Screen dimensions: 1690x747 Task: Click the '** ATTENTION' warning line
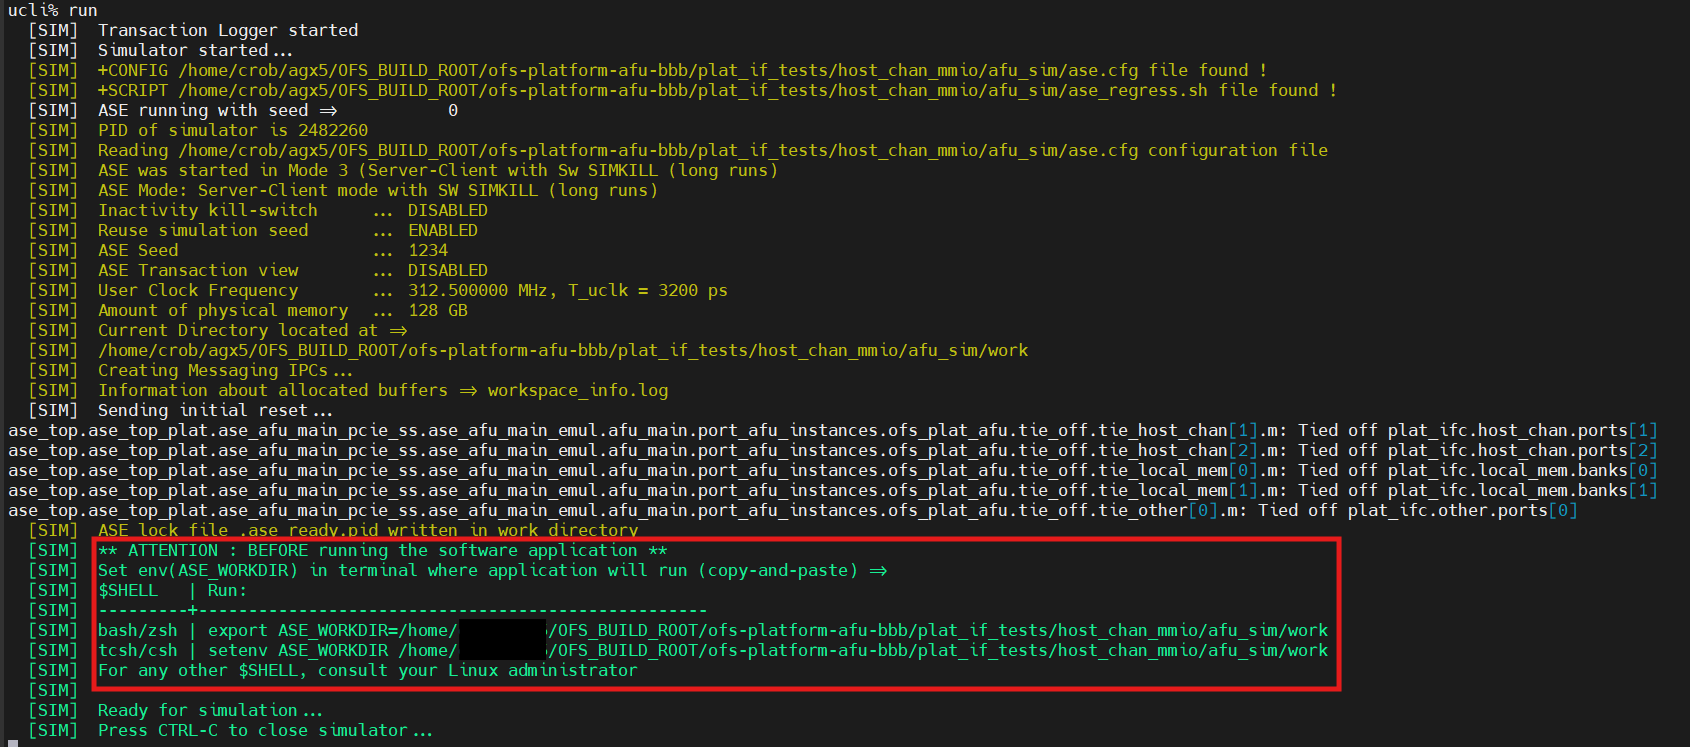click(x=382, y=550)
